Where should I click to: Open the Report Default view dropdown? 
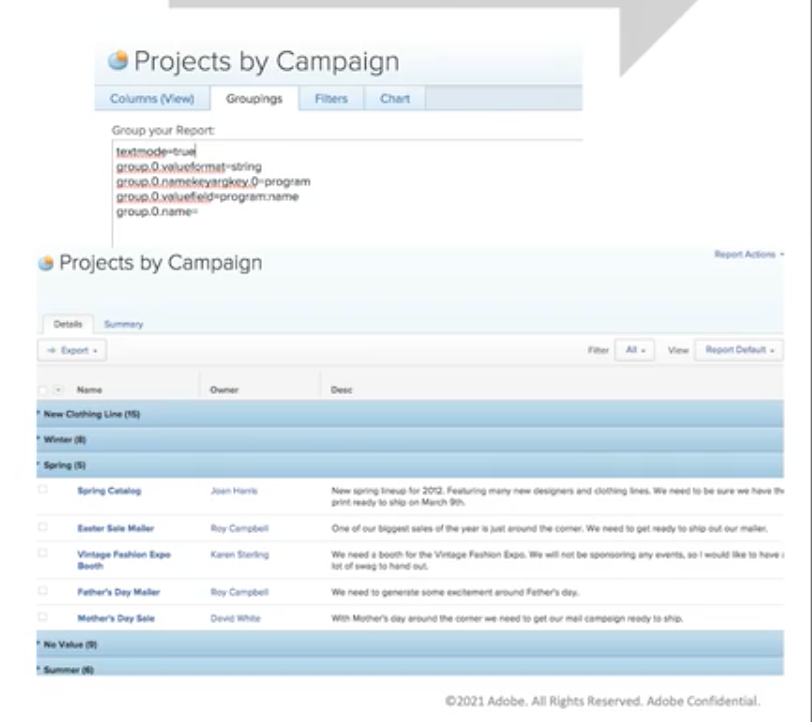[x=738, y=350]
